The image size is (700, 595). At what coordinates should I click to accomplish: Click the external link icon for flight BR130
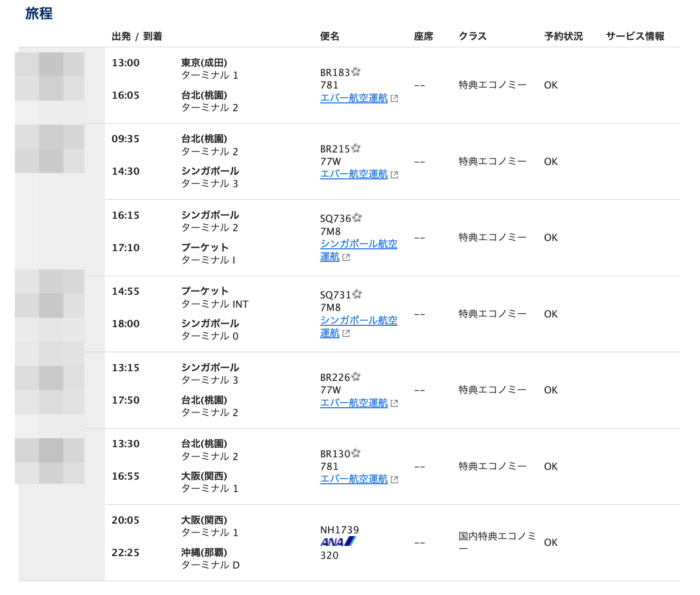pyautogui.click(x=394, y=480)
